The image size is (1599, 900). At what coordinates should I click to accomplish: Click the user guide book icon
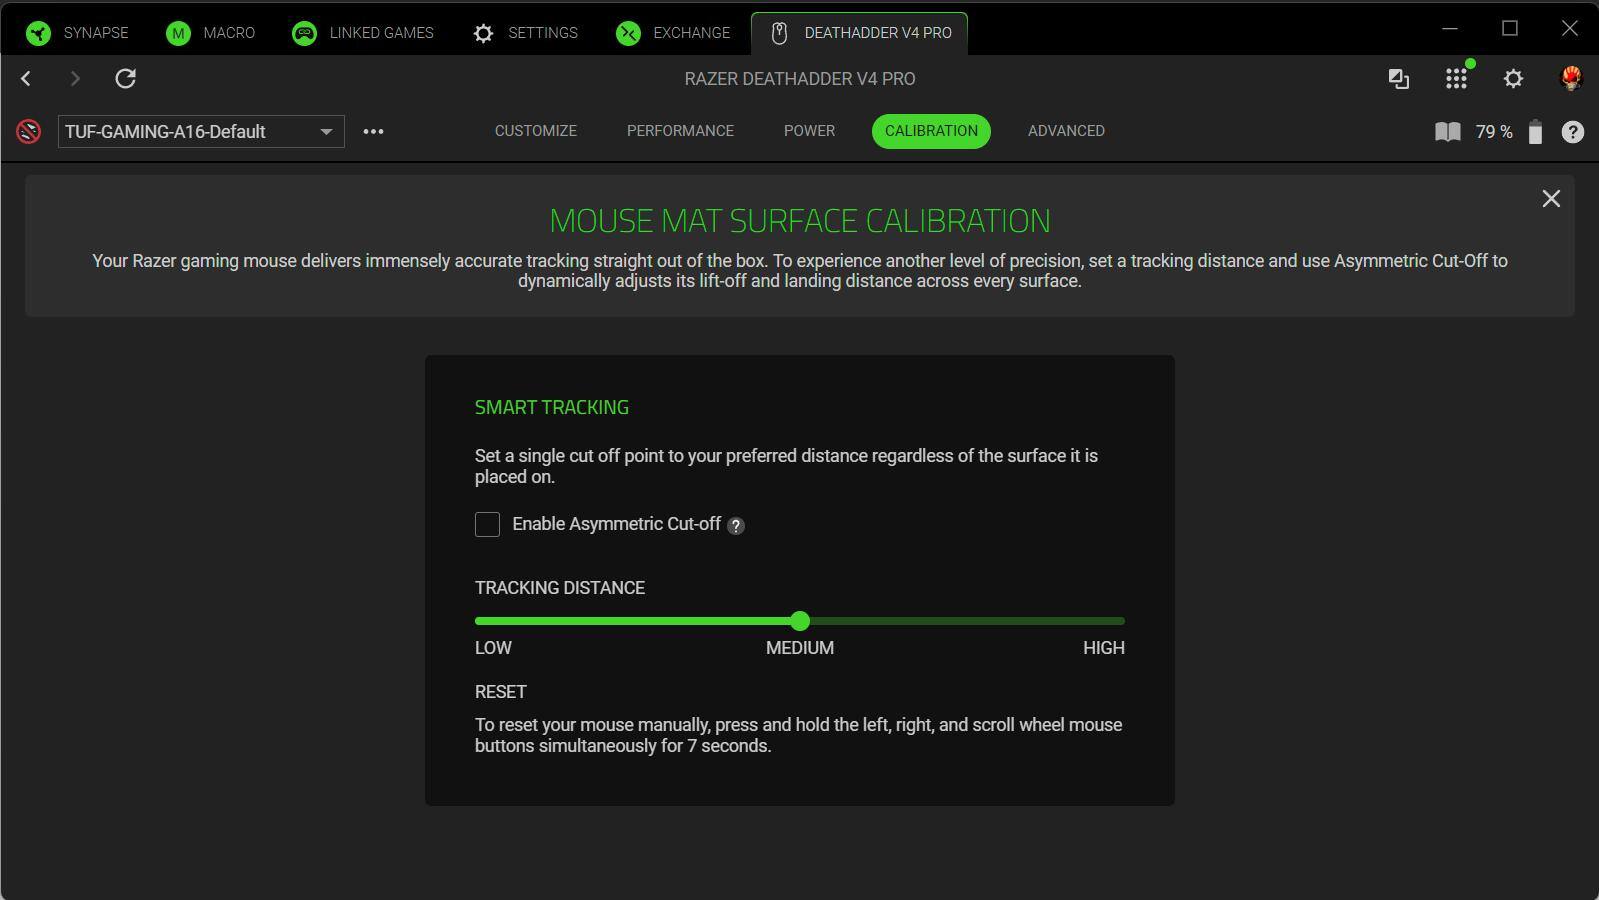[x=1447, y=132]
